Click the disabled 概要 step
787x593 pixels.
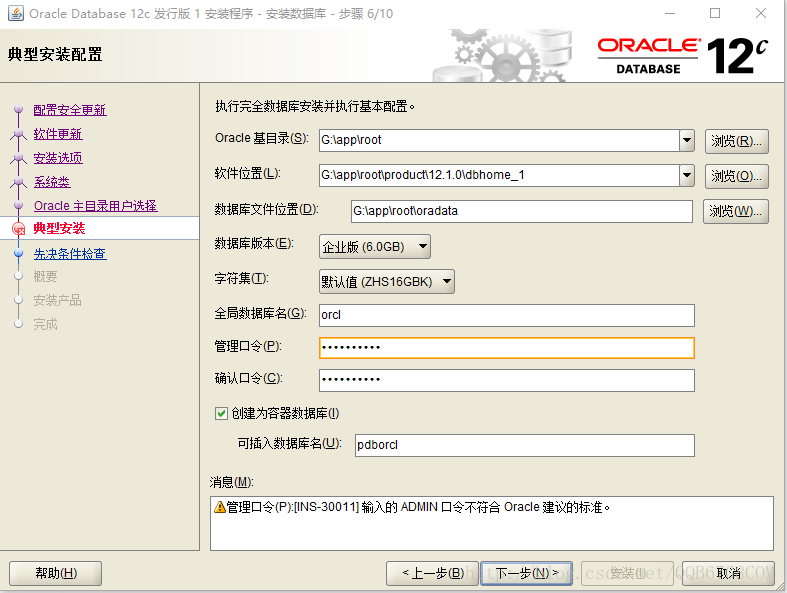45,277
